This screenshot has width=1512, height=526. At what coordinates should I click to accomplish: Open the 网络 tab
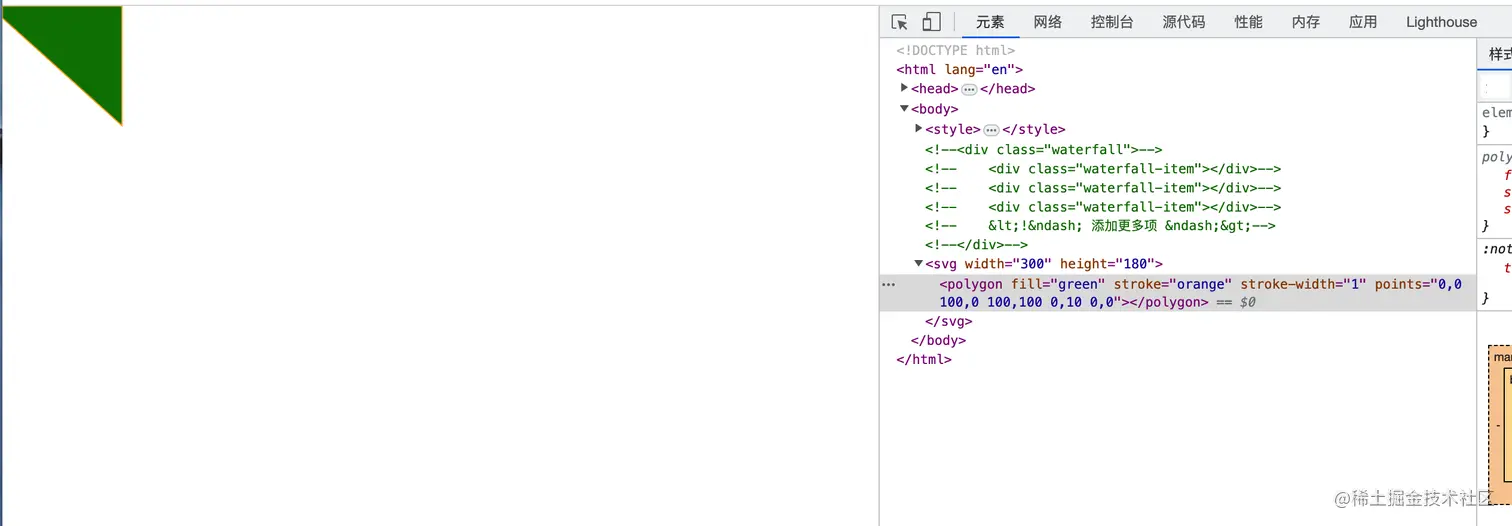click(x=1048, y=22)
